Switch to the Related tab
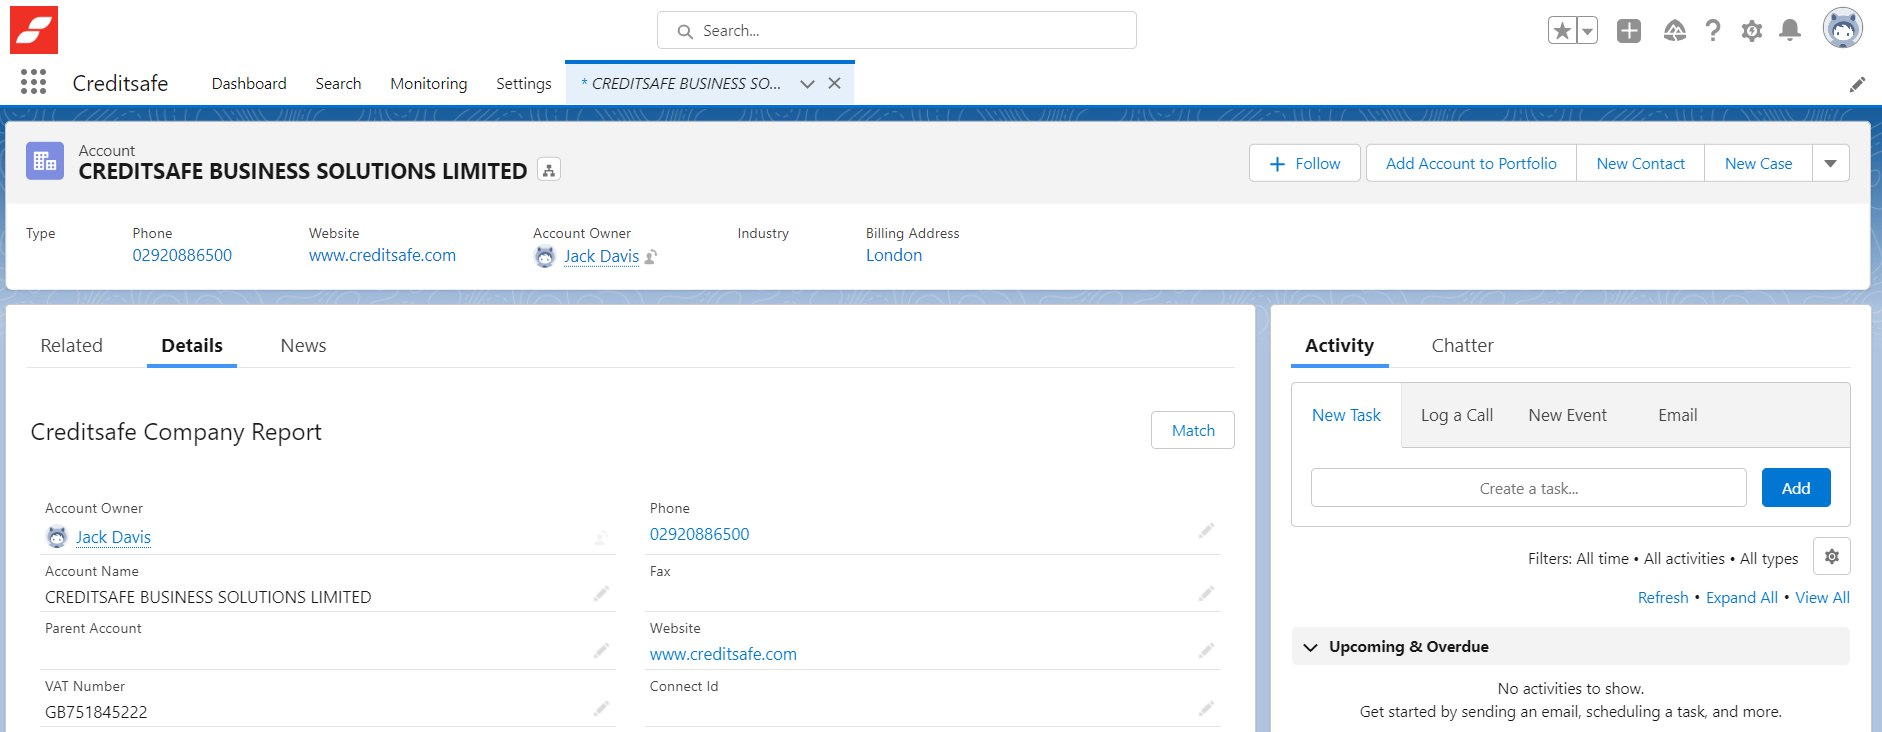 pyautogui.click(x=71, y=345)
